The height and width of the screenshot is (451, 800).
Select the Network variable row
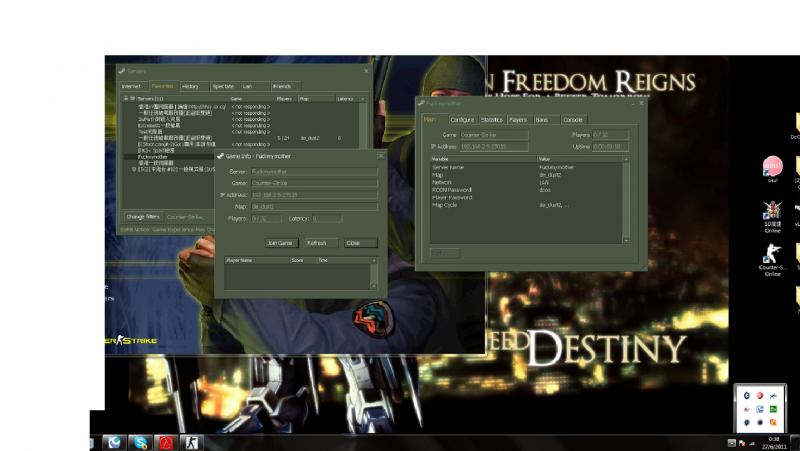(x=526, y=182)
